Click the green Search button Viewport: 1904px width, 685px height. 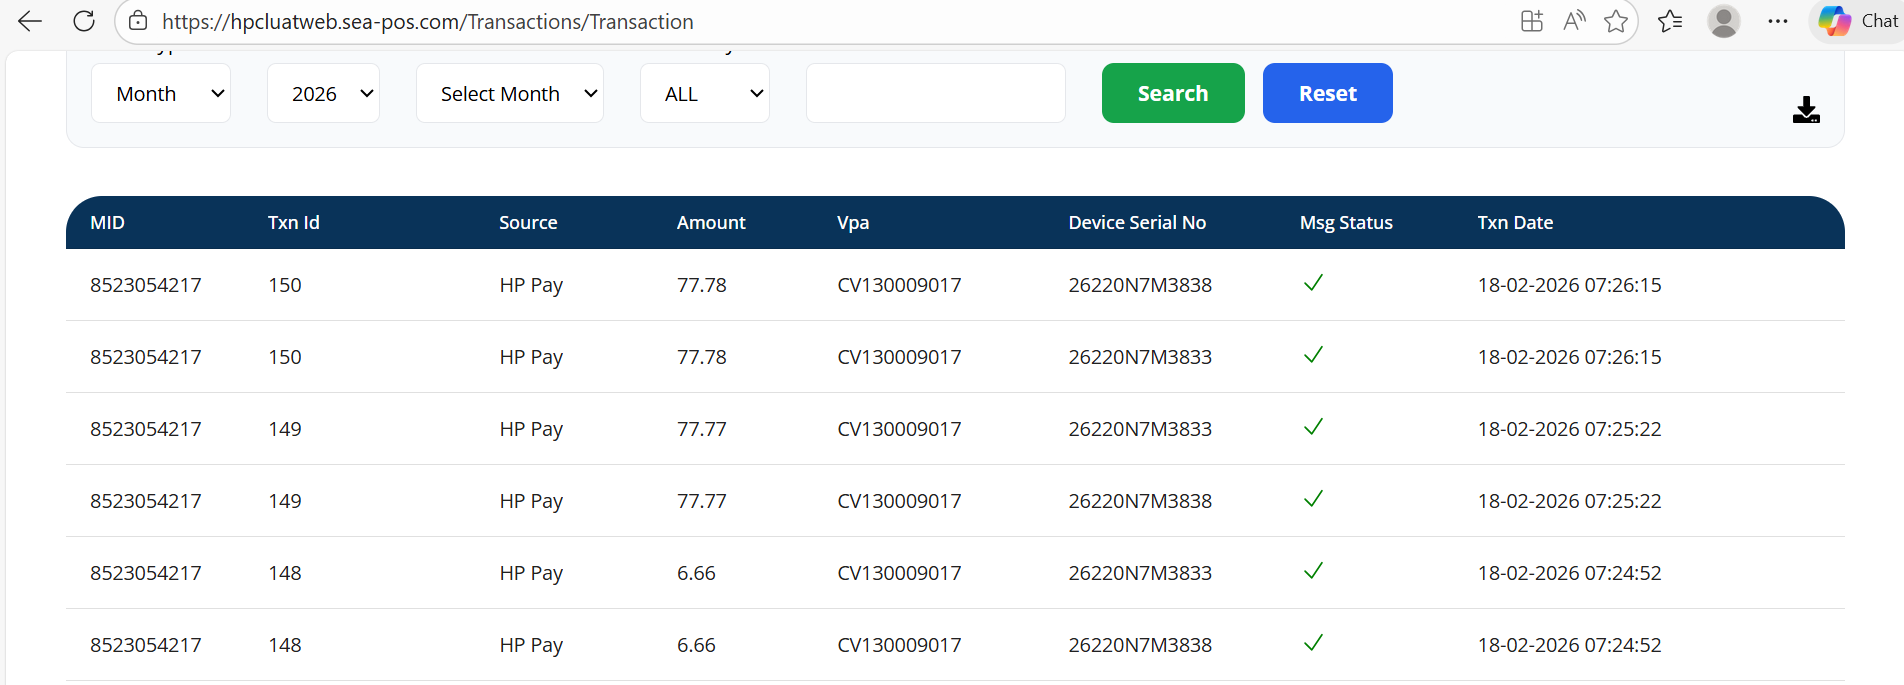point(1172,93)
